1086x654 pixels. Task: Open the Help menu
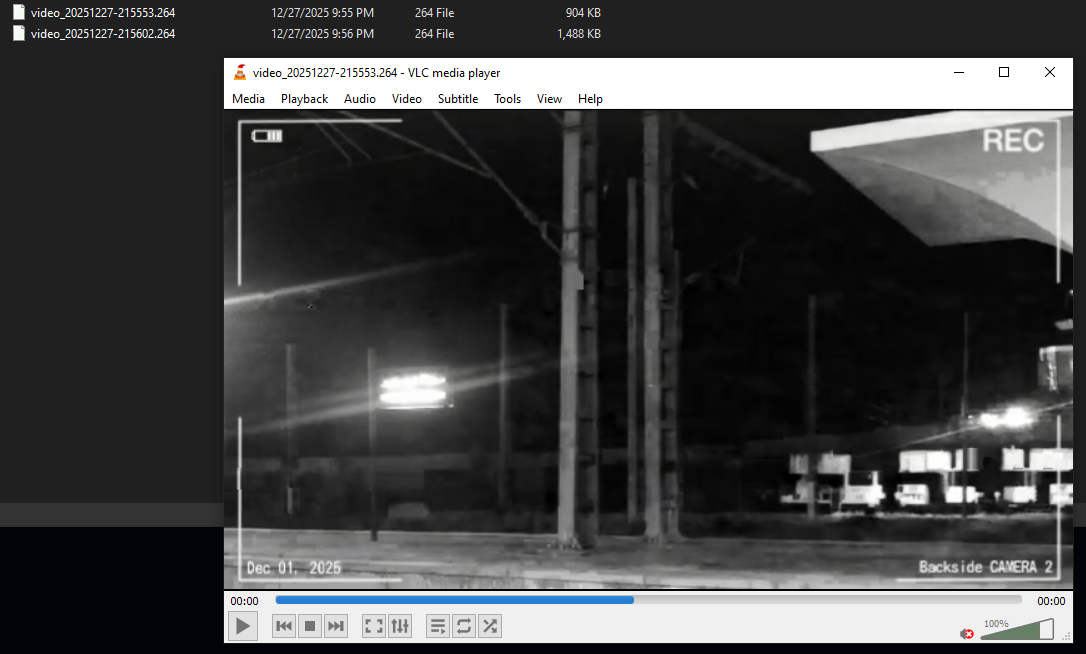590,99
